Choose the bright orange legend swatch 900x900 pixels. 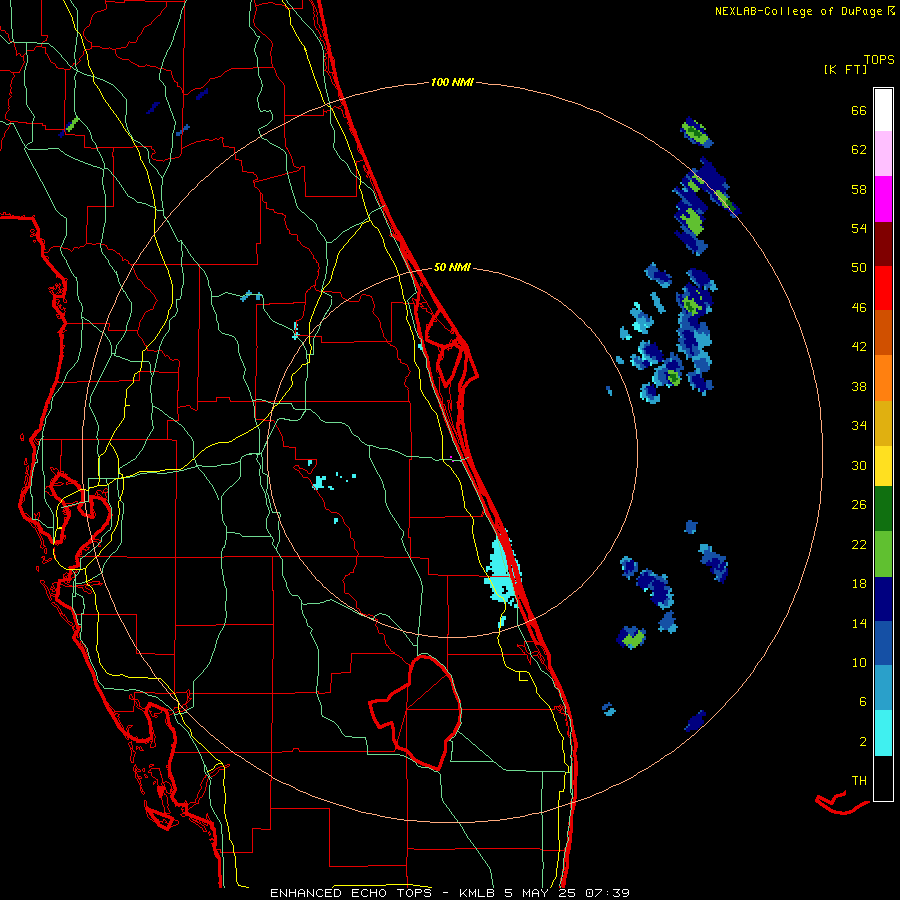click(x=883, y=378)
